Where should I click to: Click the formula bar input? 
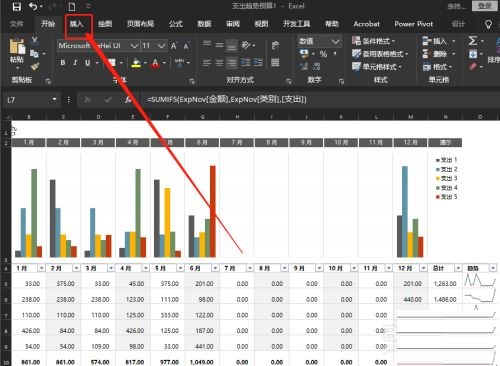click(x=320, y=99)
